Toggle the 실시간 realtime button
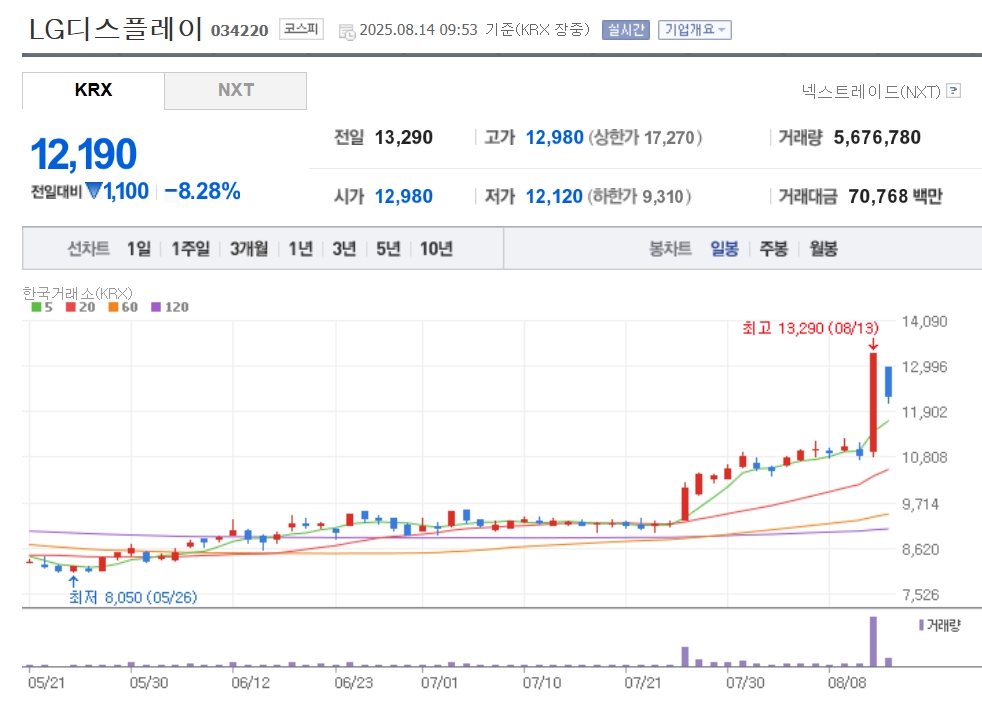Viewport: 982px width, 704px height. coord(626,29)
